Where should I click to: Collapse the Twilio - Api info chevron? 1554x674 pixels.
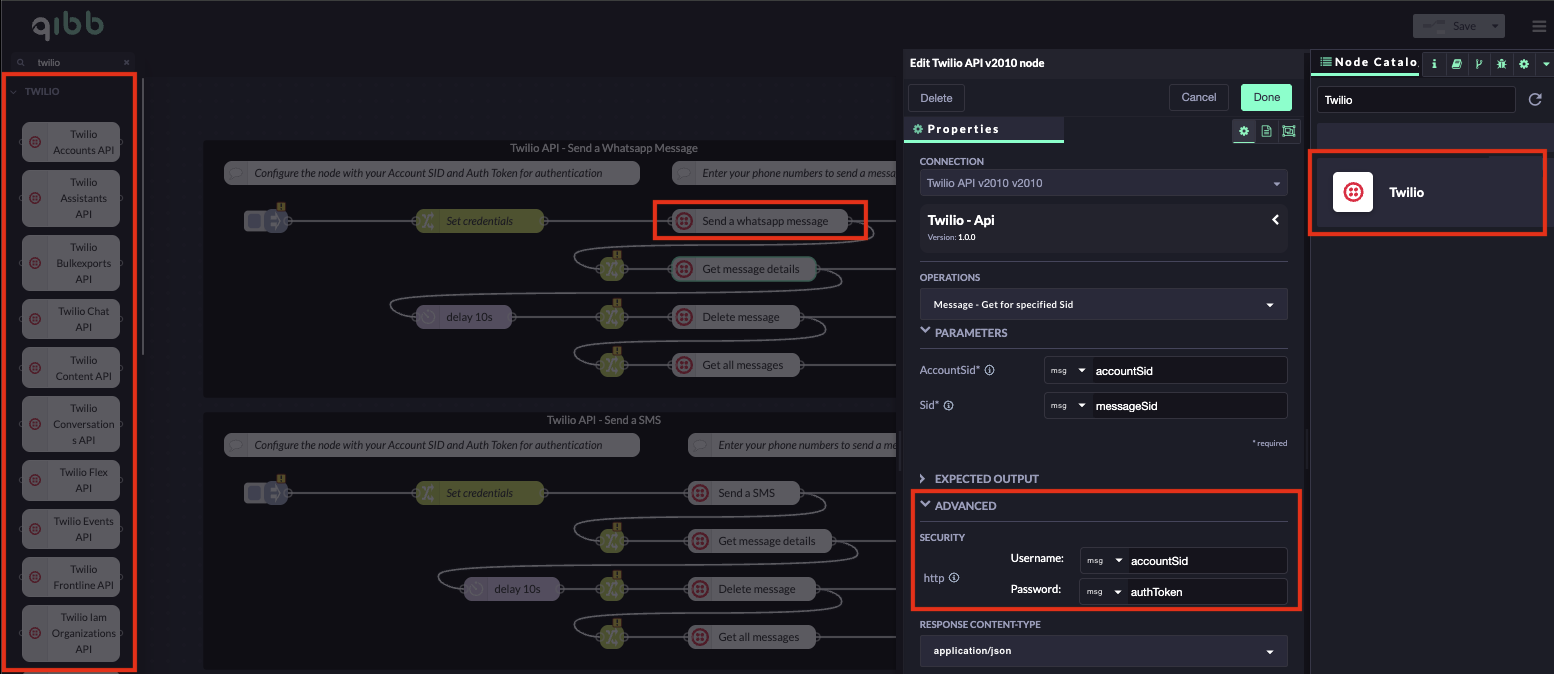(1275, 220)
